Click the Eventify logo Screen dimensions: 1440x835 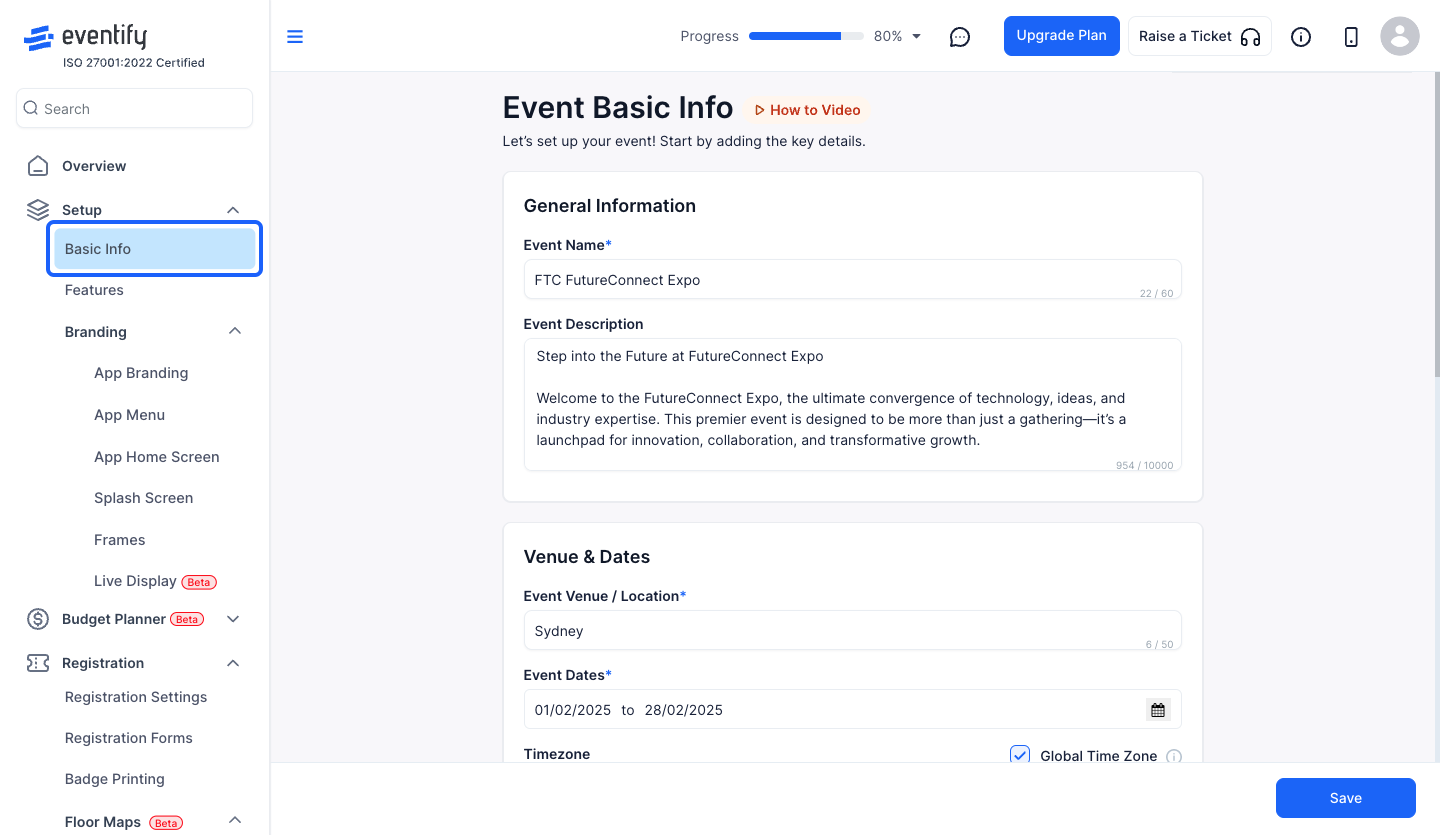(x=85, y=38)
